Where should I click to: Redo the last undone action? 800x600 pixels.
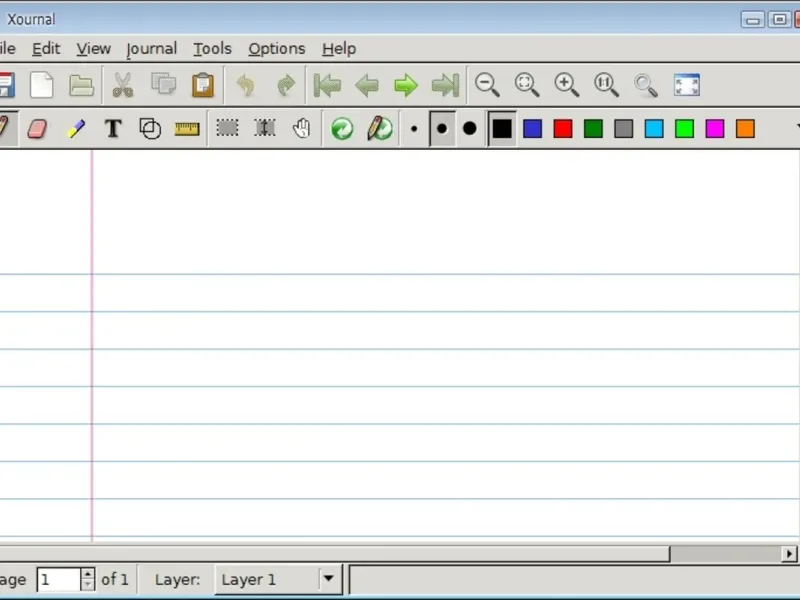pyautogui.click(x=286, y=85)
